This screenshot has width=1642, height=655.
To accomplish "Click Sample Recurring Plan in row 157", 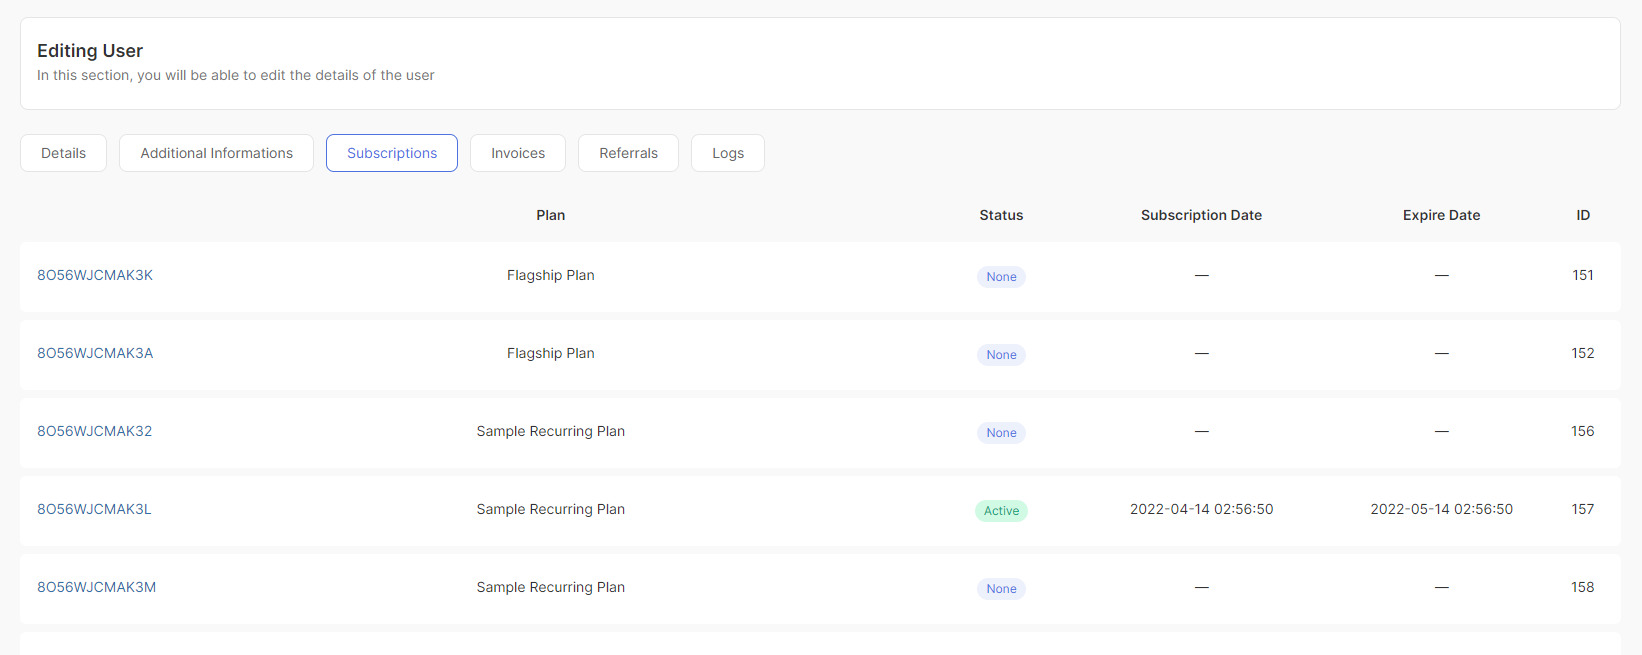I will 551,509.
